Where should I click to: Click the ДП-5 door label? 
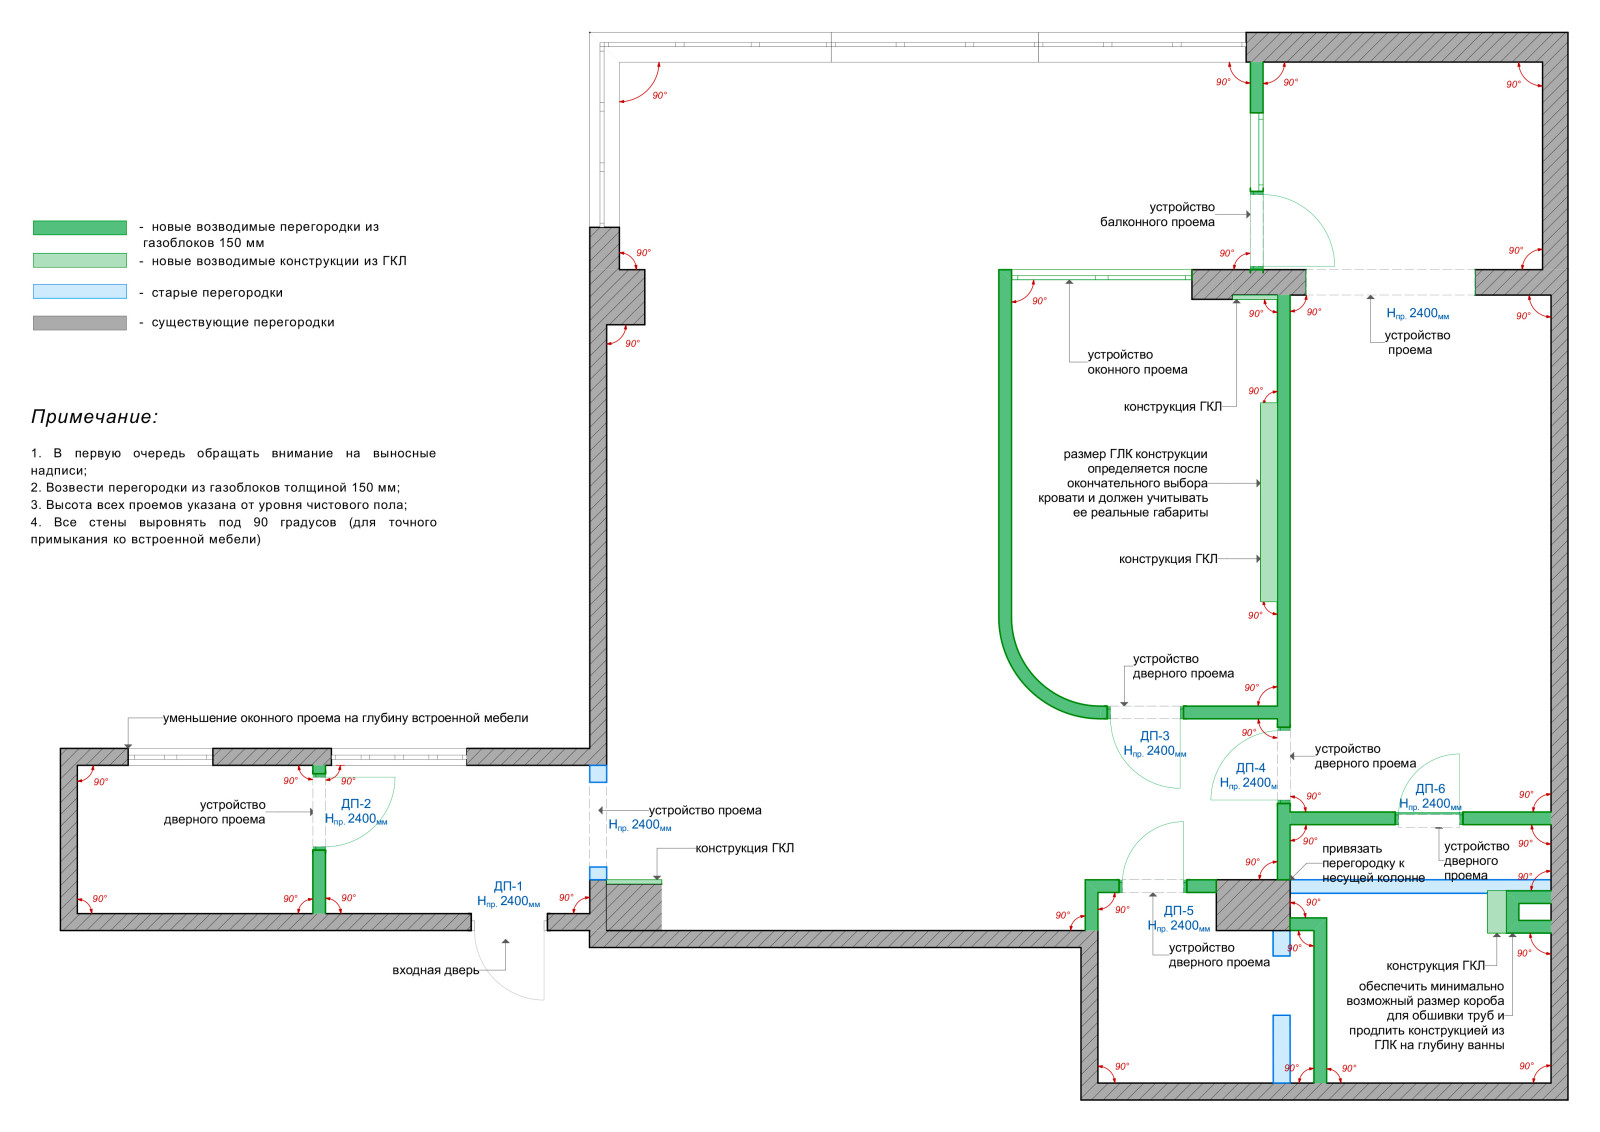point(1178,911)
